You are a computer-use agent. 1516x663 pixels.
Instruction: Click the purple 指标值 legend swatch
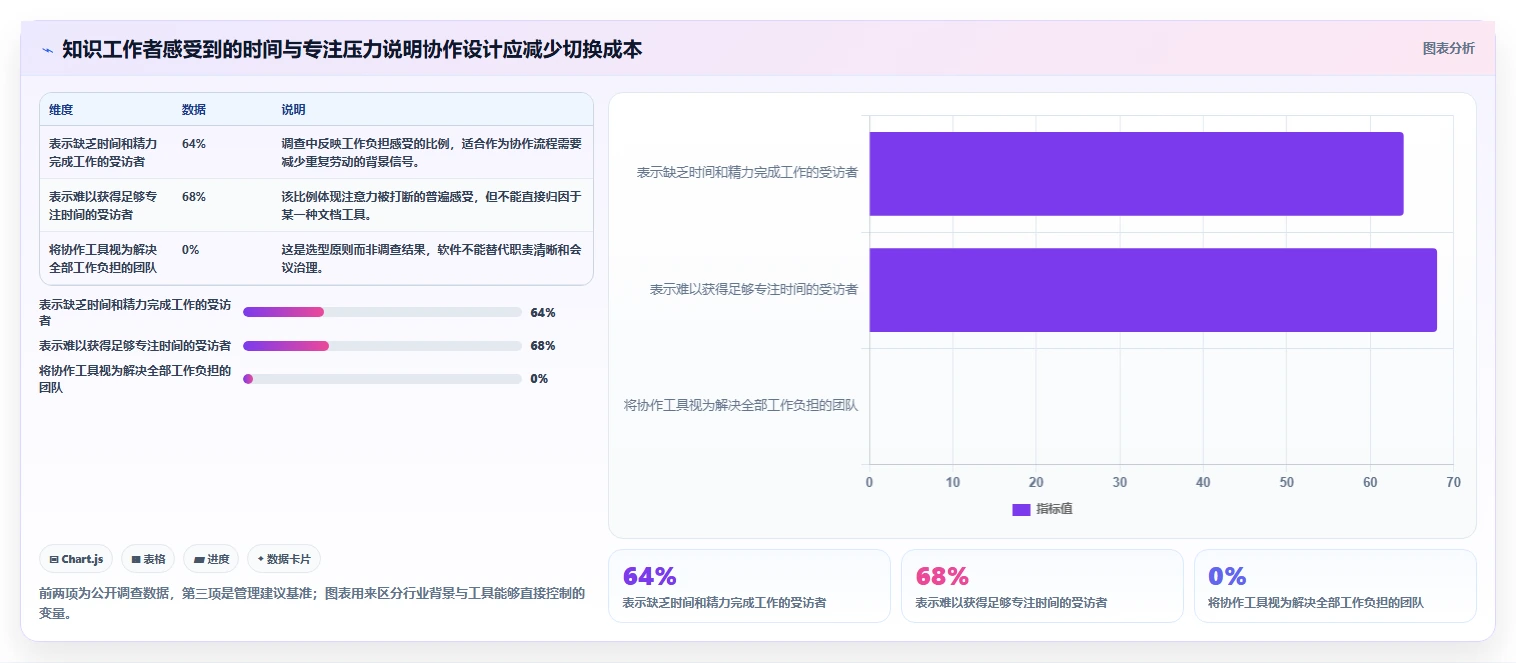(1021, 509)
